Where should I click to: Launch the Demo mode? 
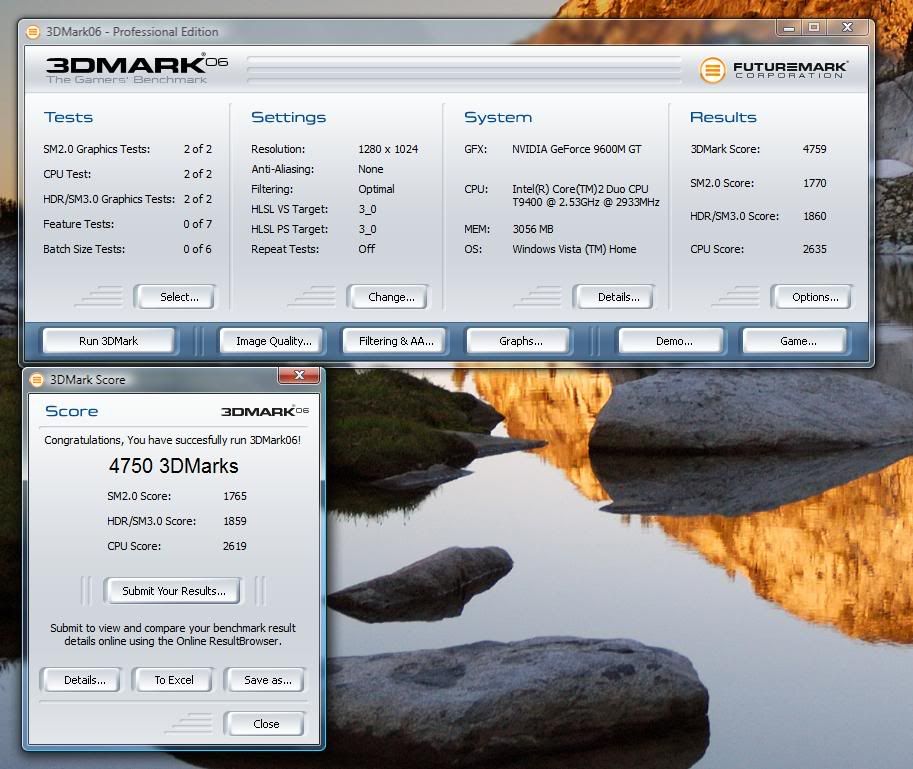pos(673,341)
